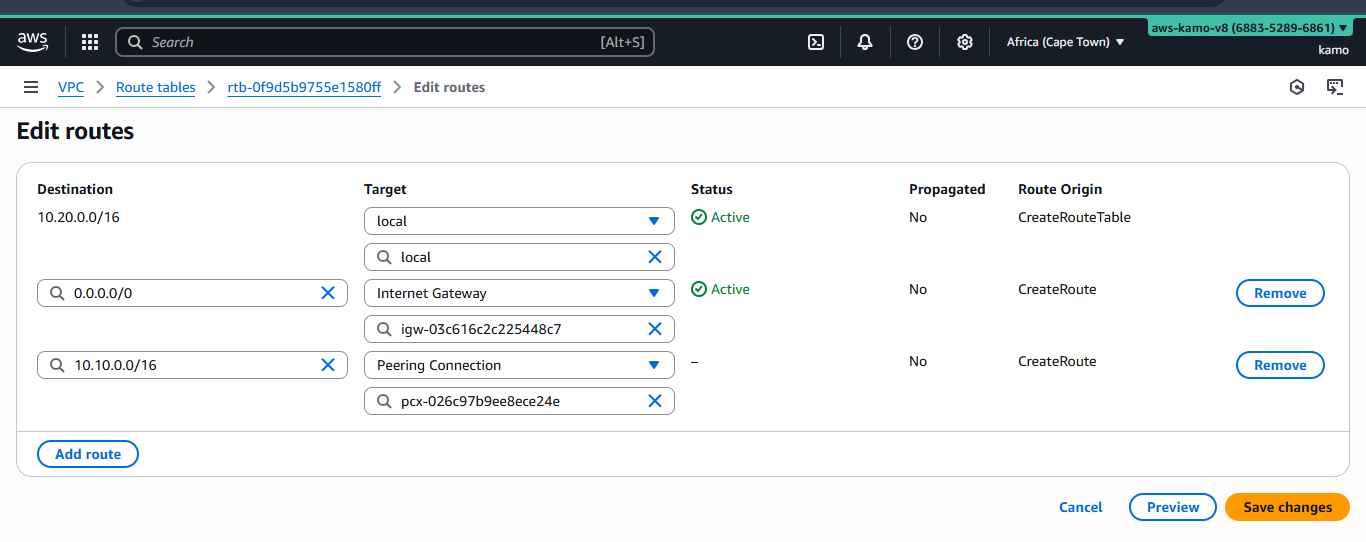Screen dimensions: 1366x542
Task: Open the notifications bell
Action: click(865, 42)
